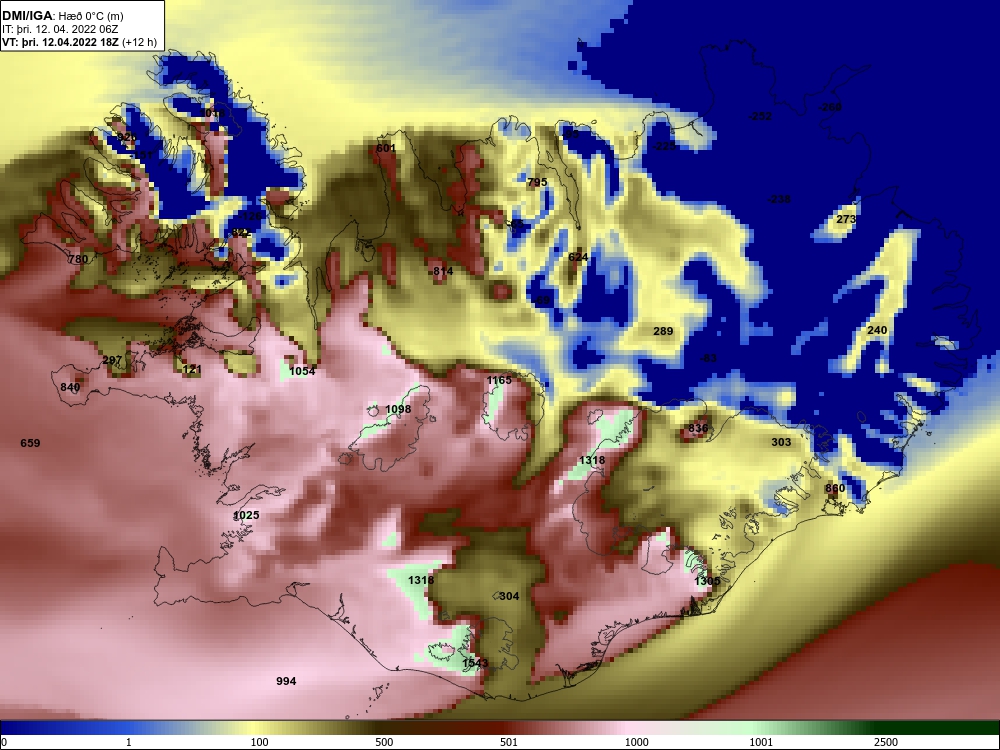Select the -268 map label
Image resolution: width=1000 pixels, height=750 pixels.
pyautogui.click(x=830, y=107)
